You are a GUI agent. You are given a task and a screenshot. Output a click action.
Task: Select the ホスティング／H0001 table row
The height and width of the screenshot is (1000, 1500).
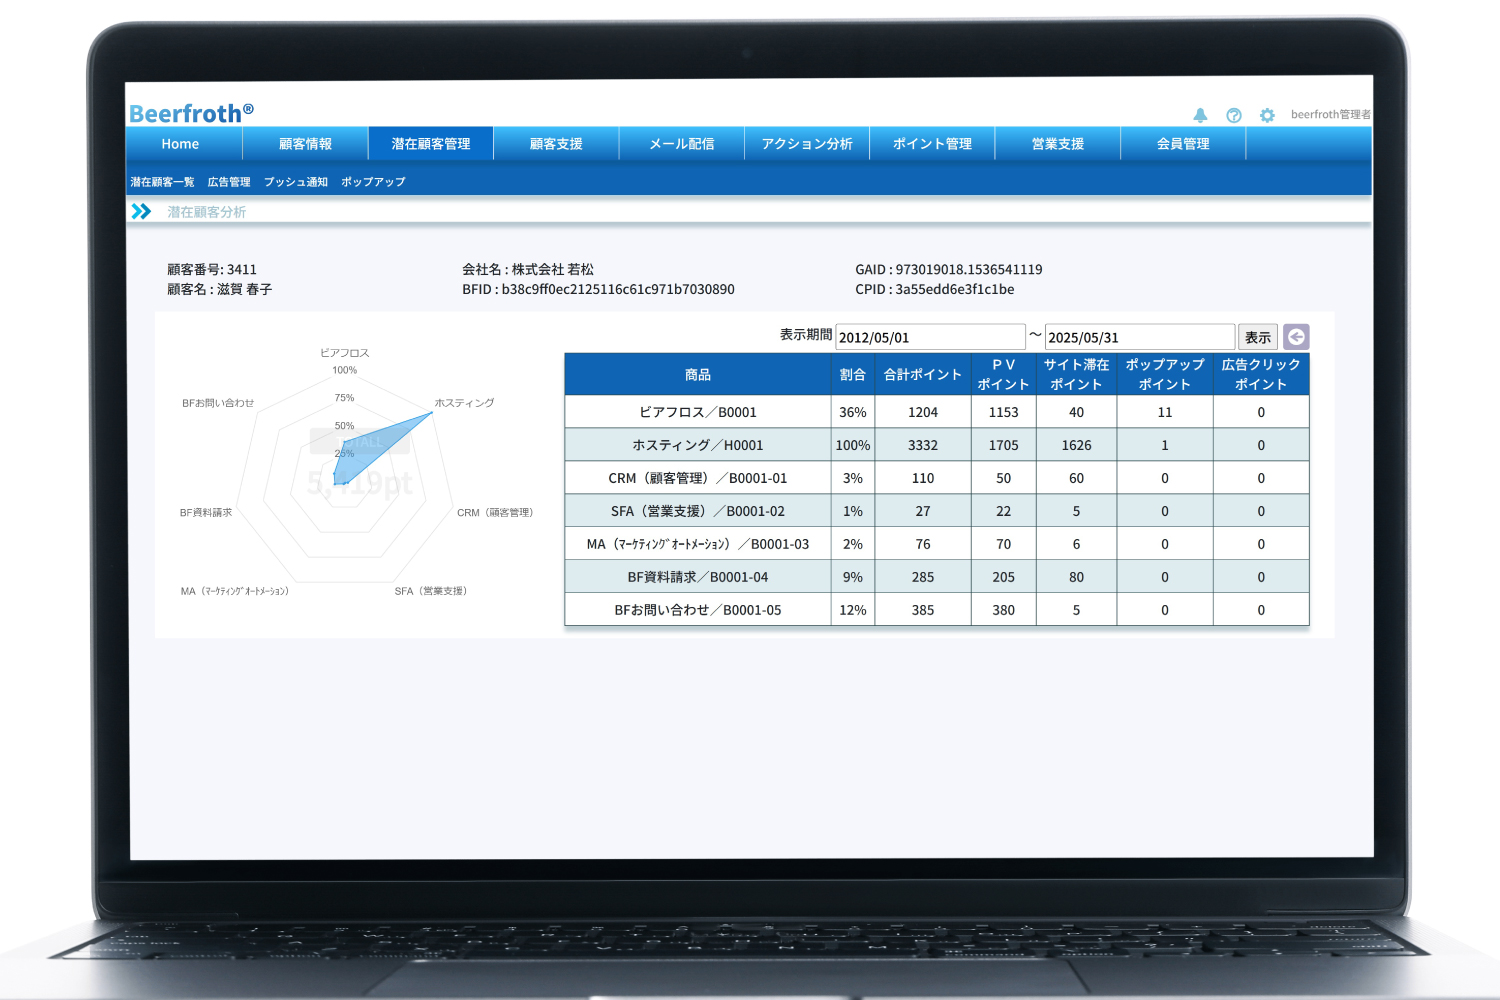pyautogui.click(x=697, y=445)
